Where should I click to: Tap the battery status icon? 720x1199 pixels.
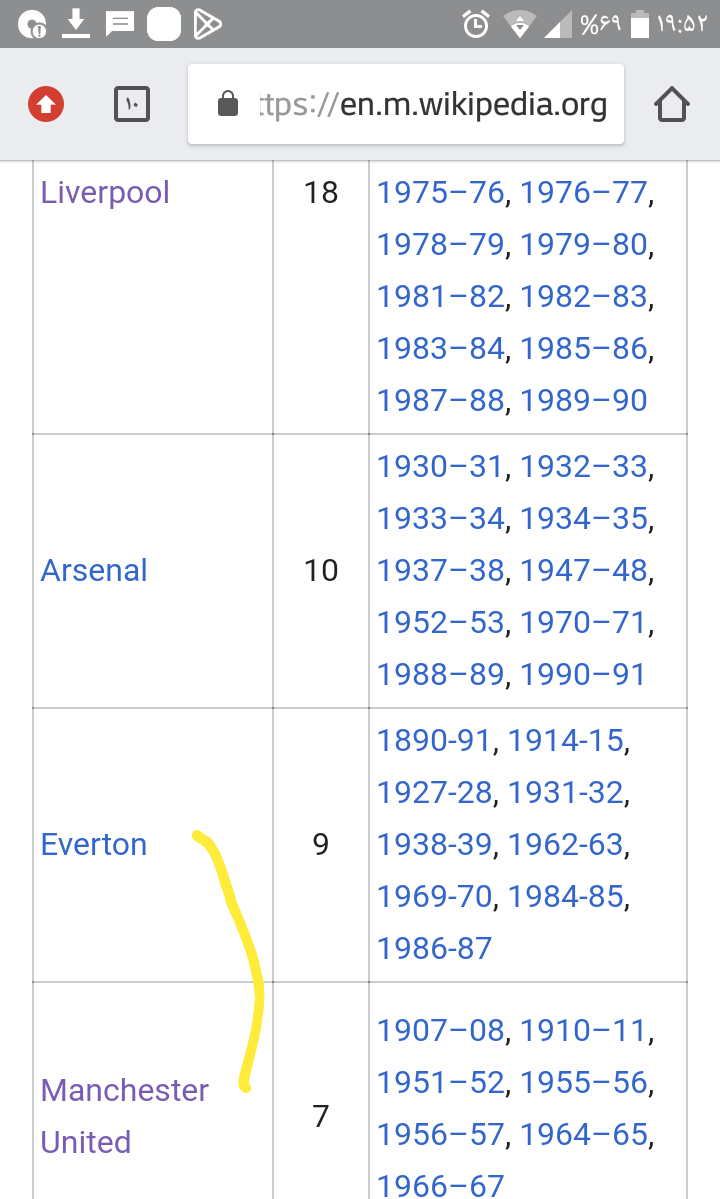point(640,24)
